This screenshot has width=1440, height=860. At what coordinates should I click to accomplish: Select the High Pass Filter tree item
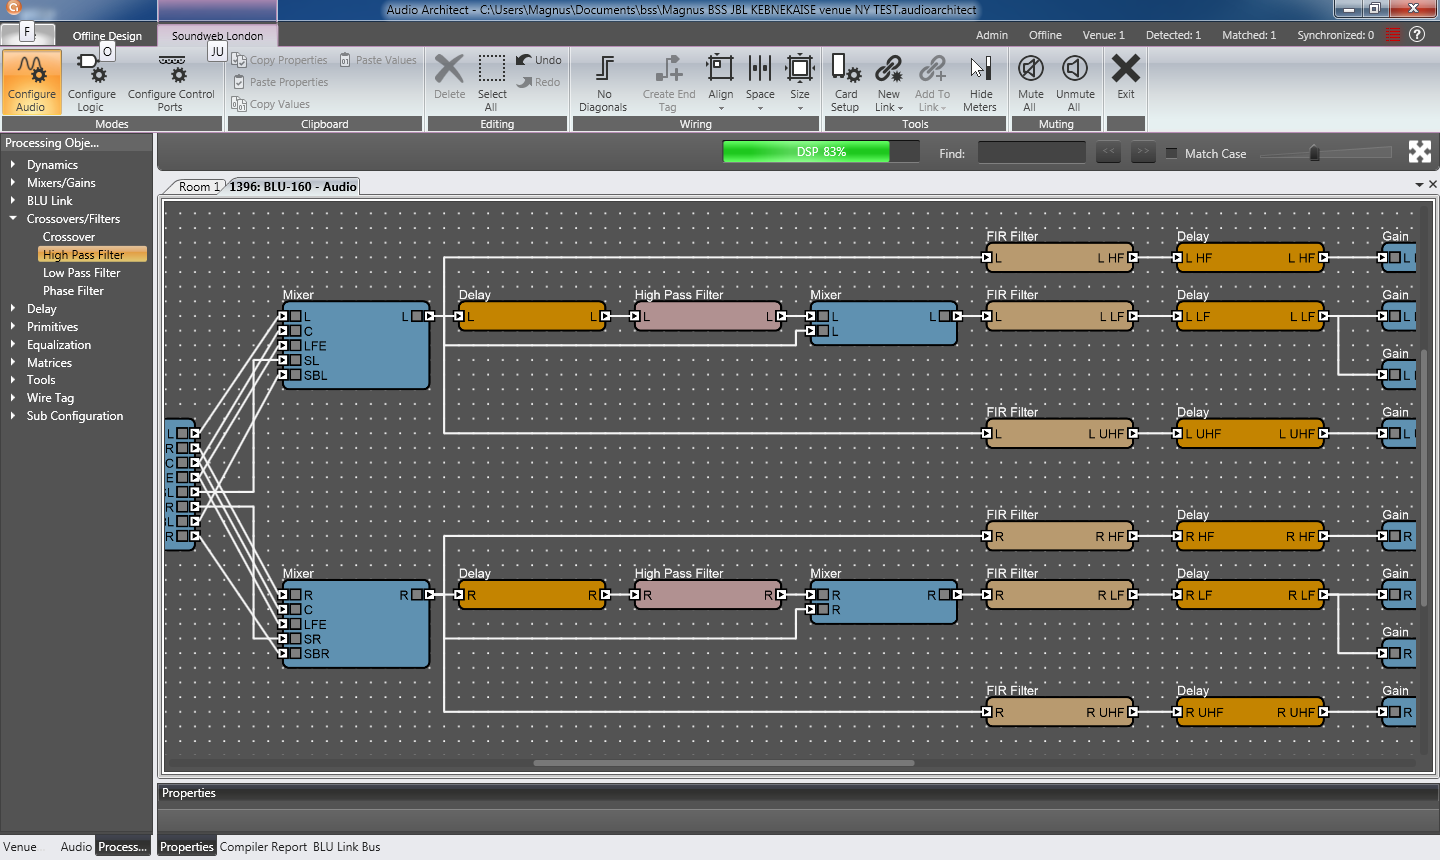click(x=92, y=254)
